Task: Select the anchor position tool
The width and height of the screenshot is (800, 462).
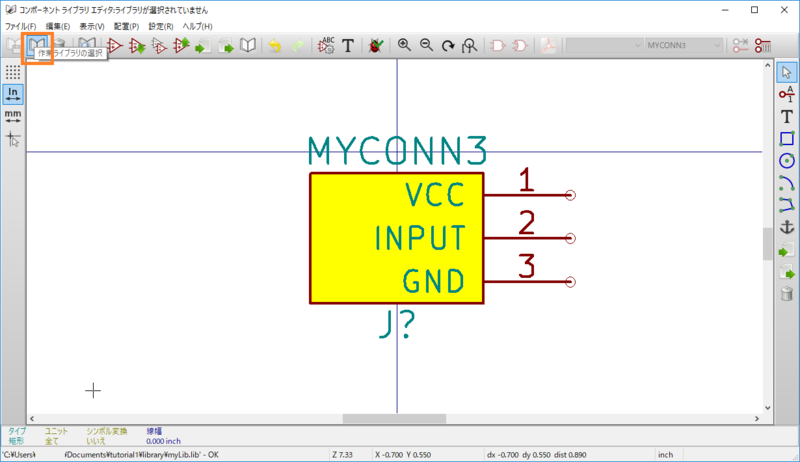Action: [x=786, y=227]
